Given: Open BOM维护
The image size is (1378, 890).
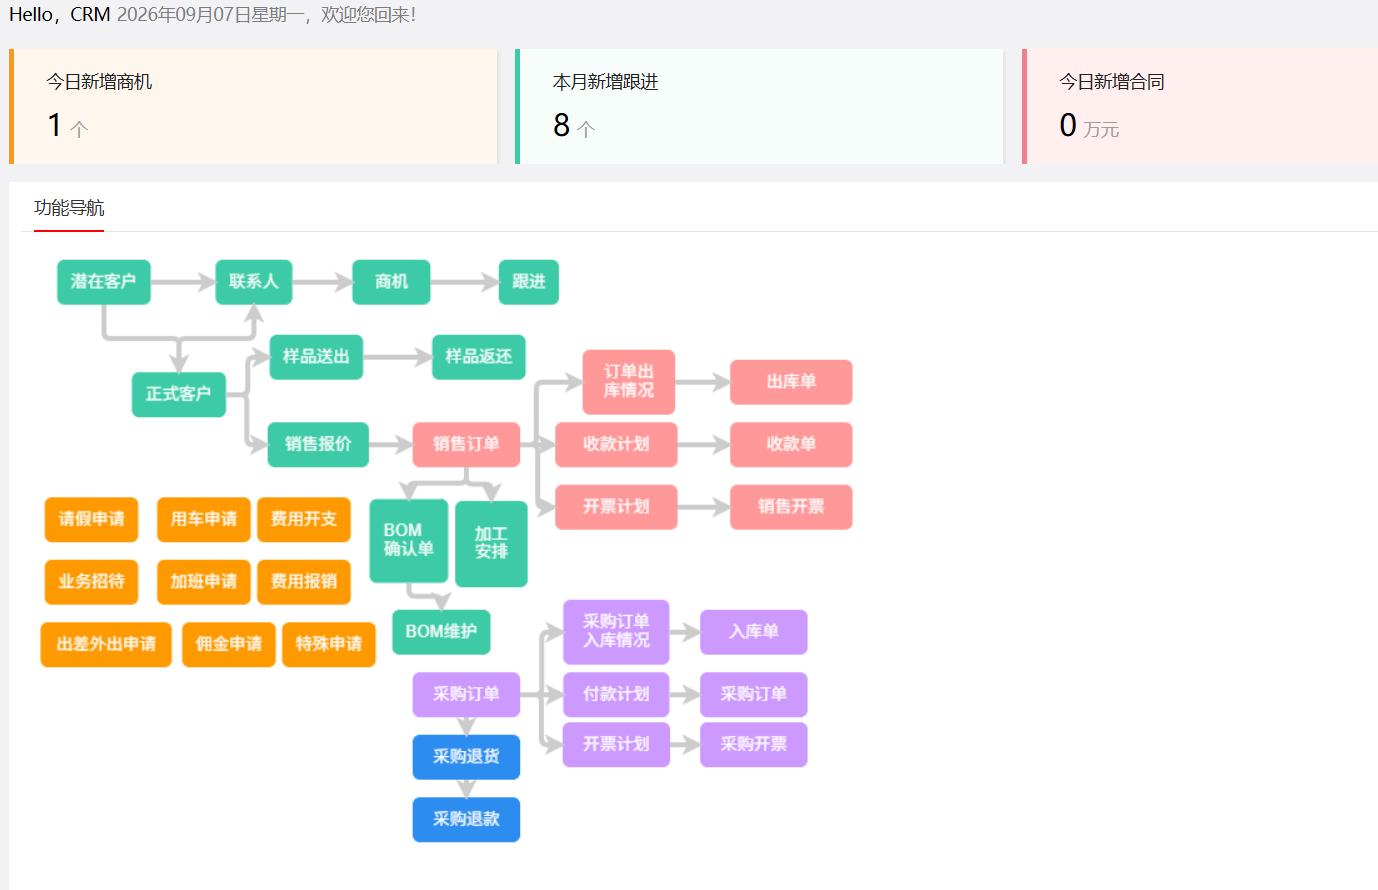Looking at the screenshot, I should (x=441, y=632).
